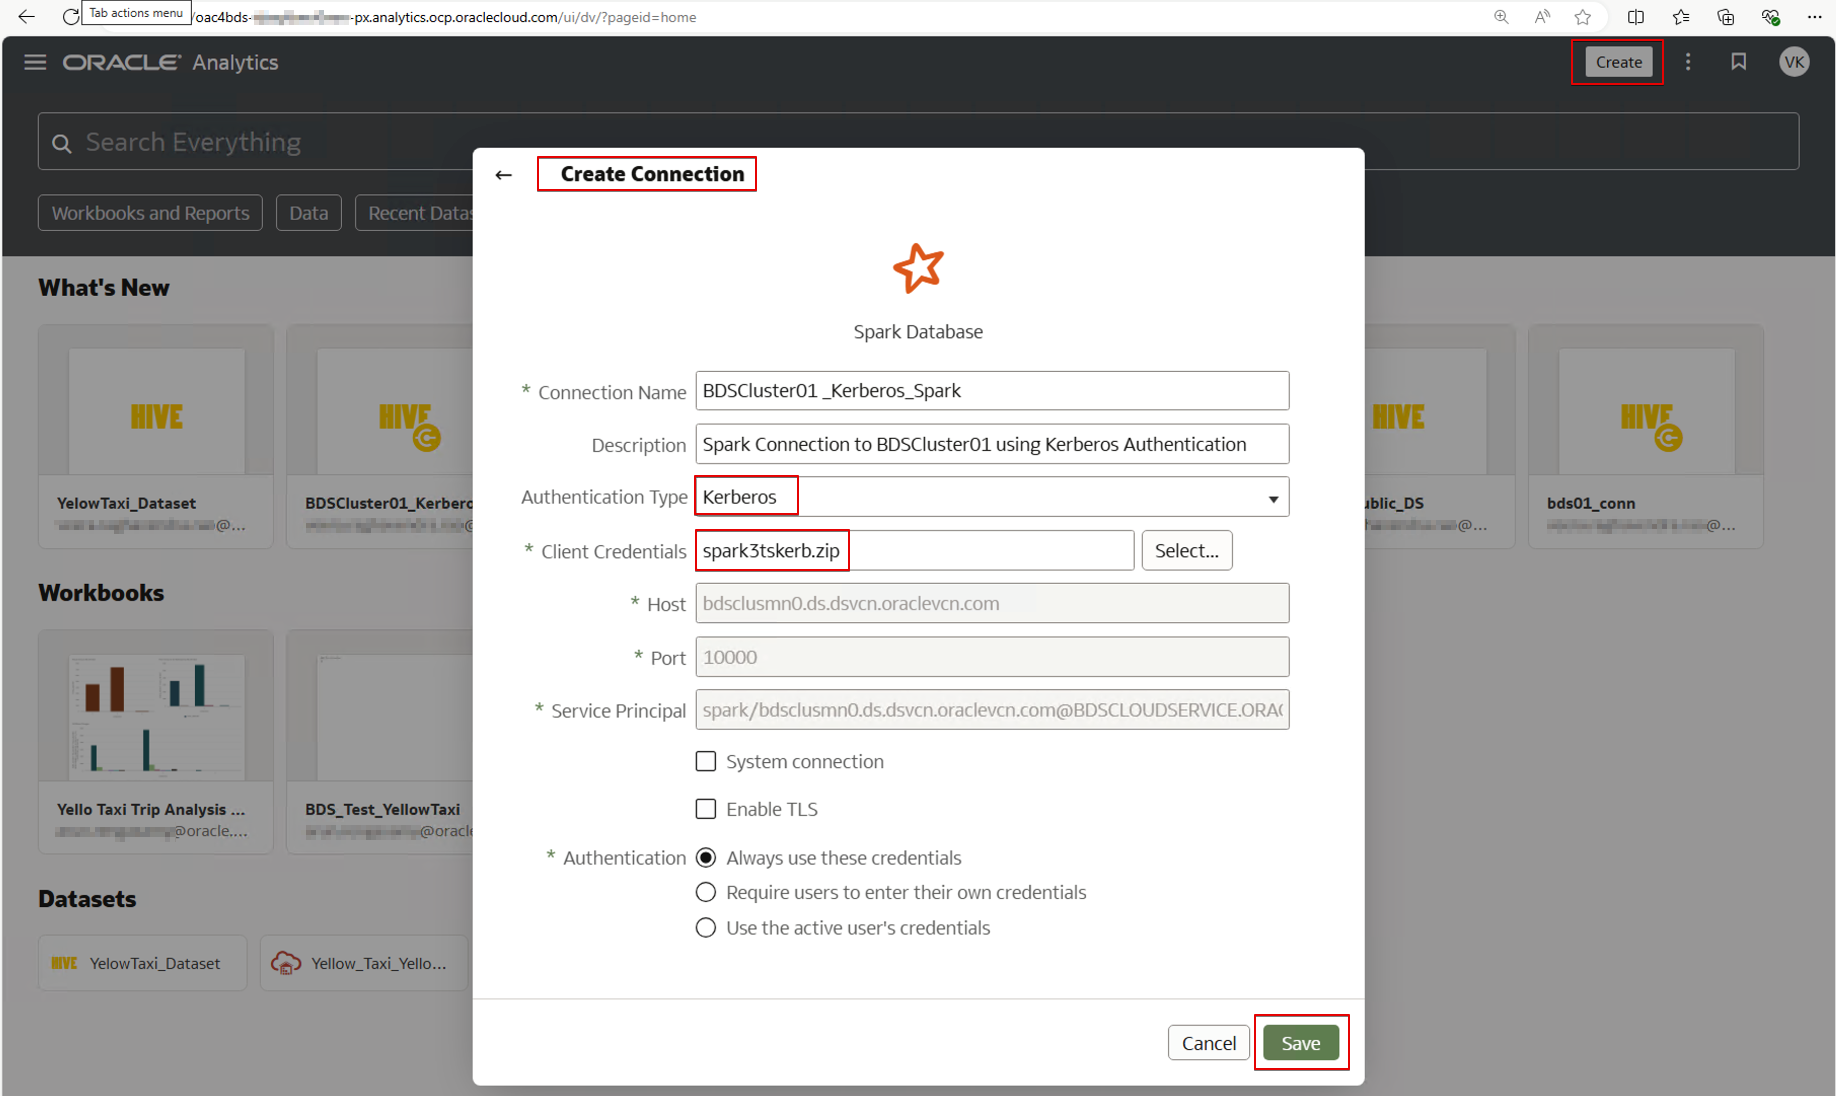Open the browser zoom control
The width and height of the screenshot is (1836, 1096).
pos(1501,16)
